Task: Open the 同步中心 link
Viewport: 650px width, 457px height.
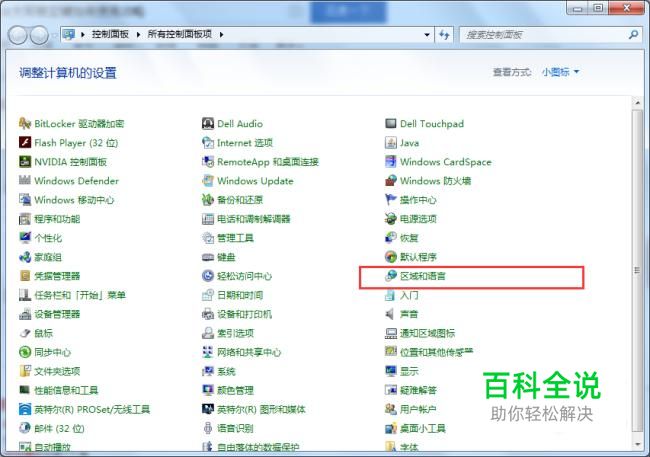Action: [53, 352]
